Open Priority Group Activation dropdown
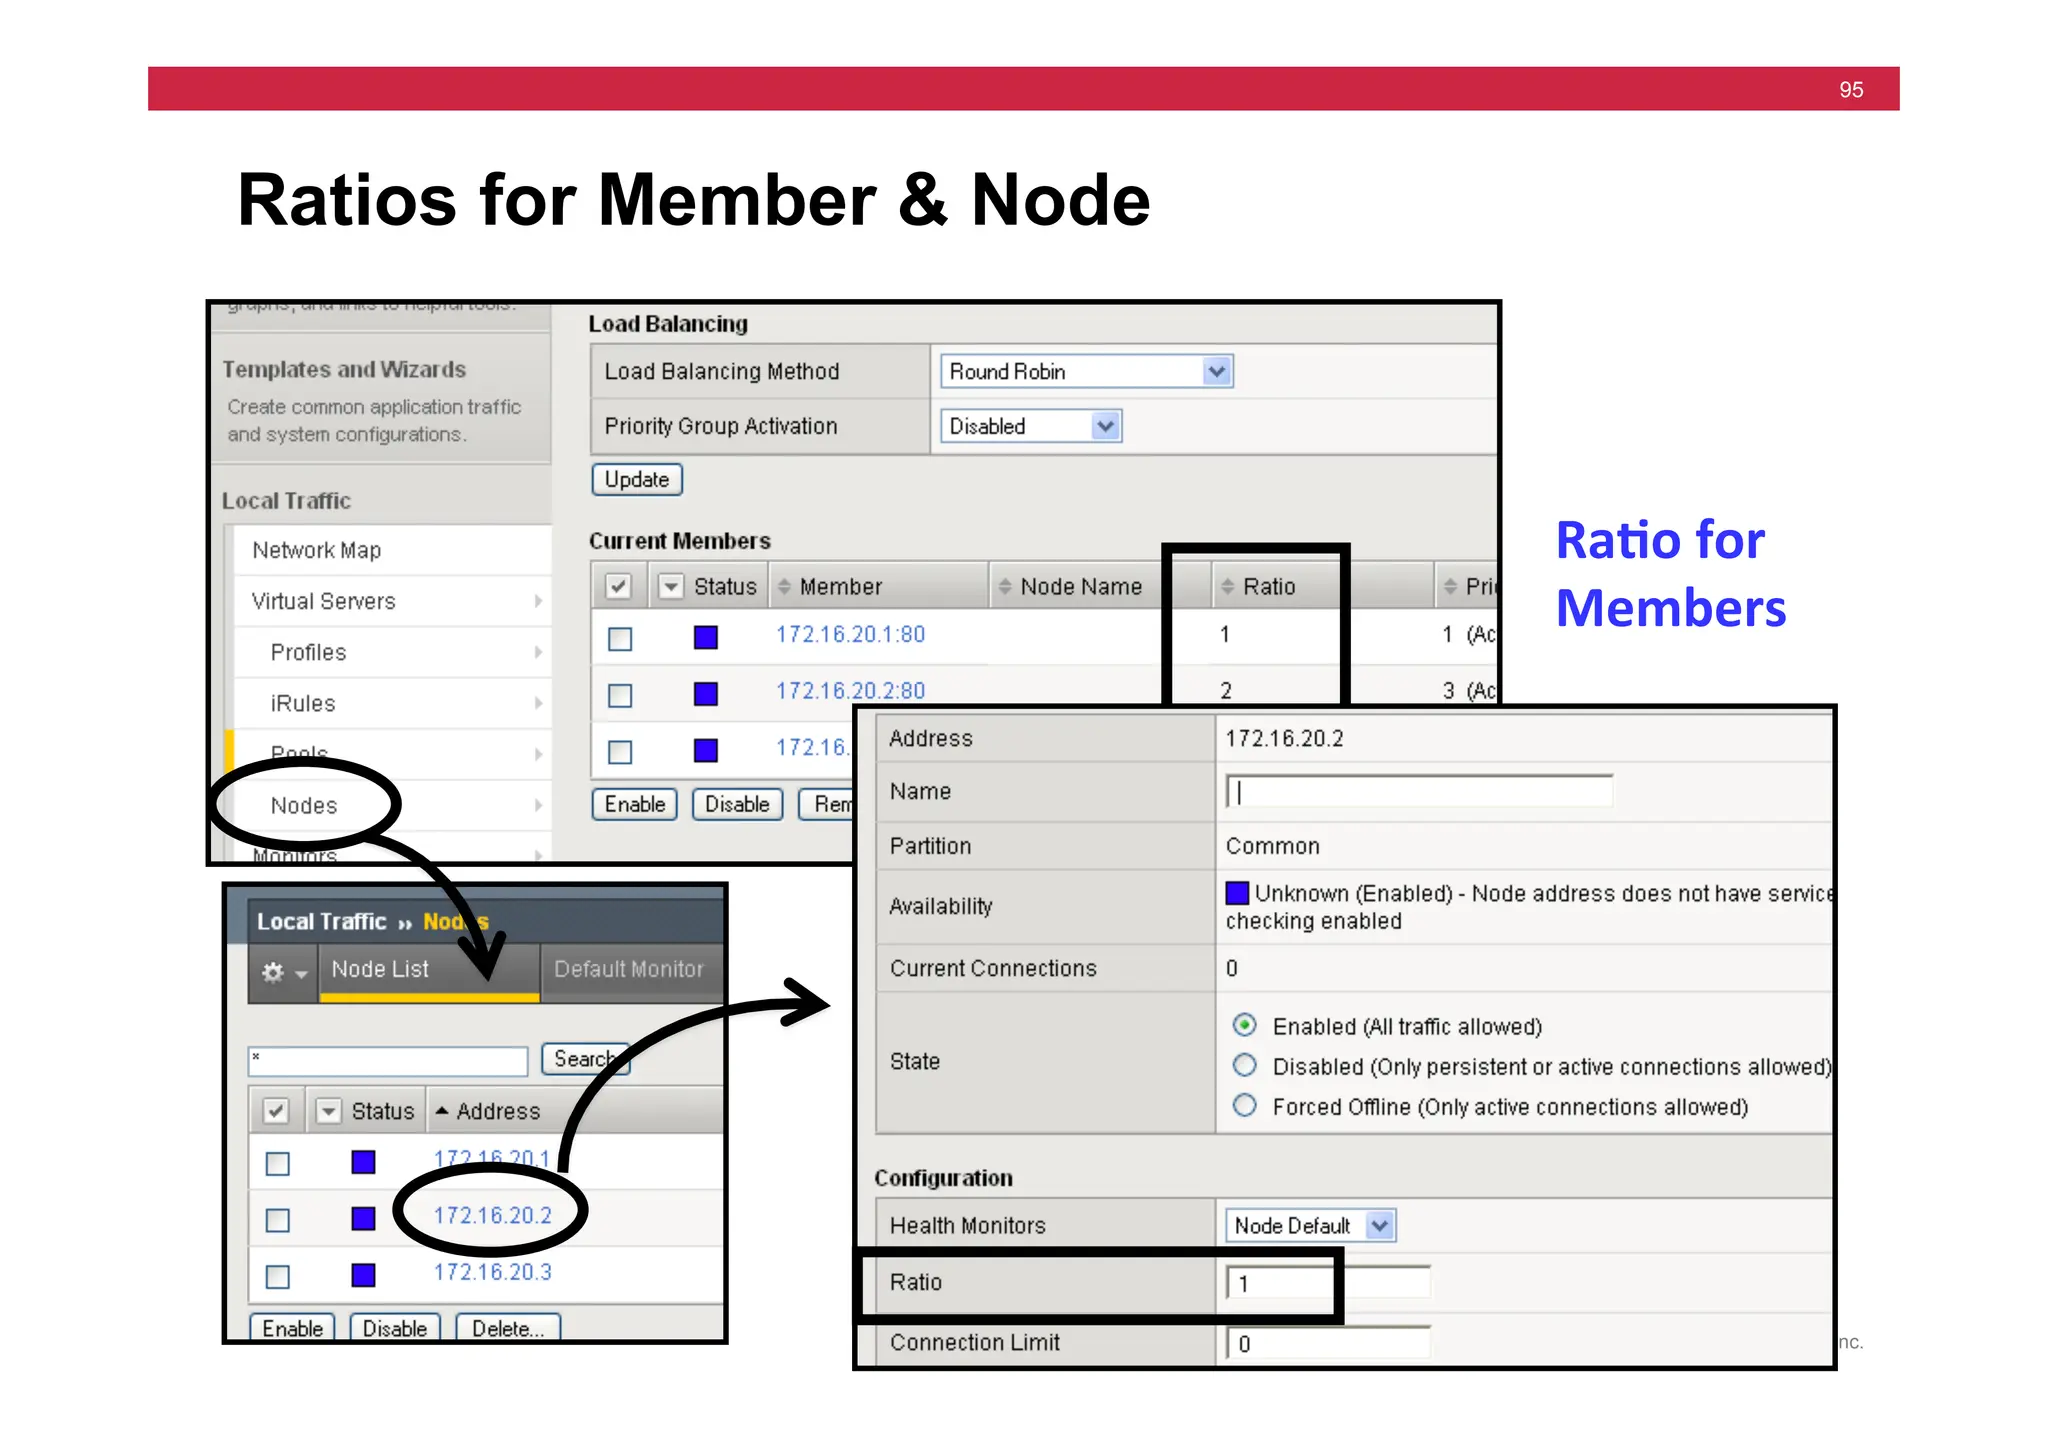Screen dimensions: 2048x1447 (1031, 426)
